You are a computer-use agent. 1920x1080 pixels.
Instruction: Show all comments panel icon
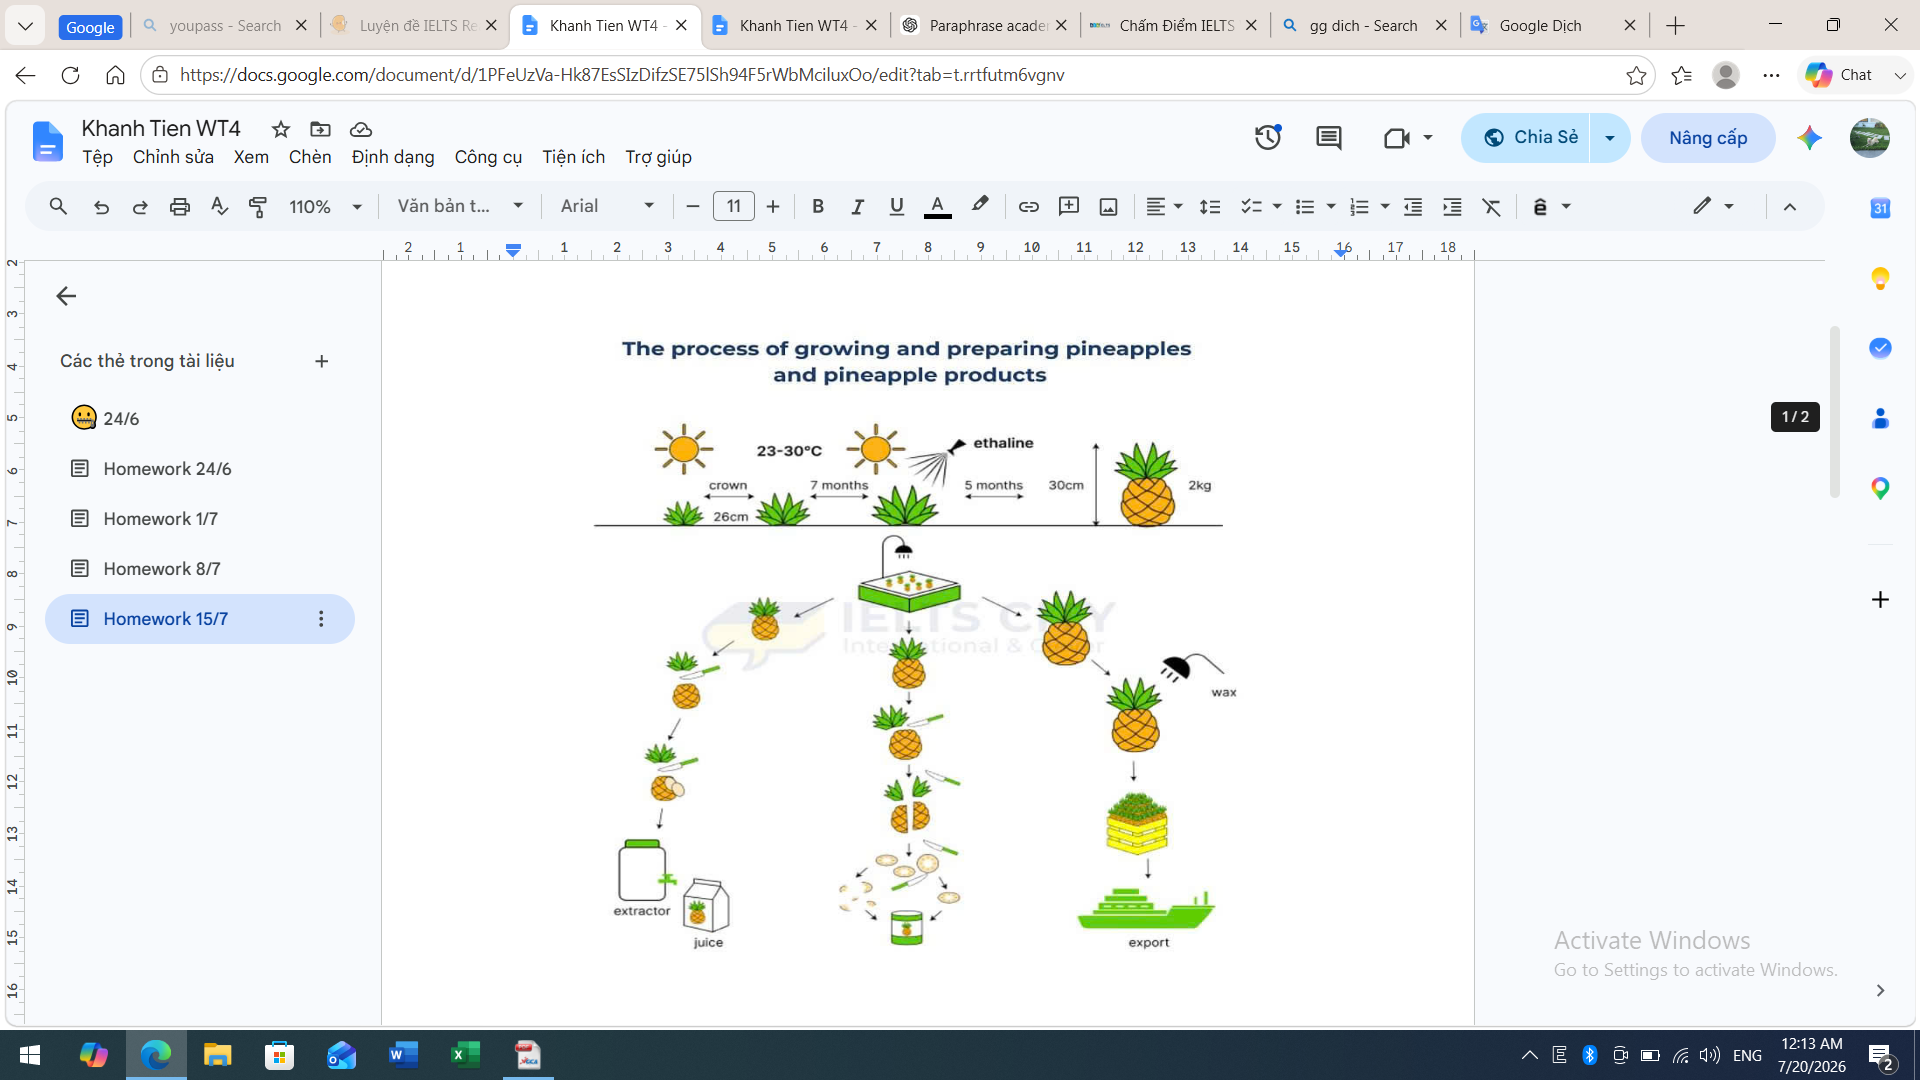tap(1329, 138)
